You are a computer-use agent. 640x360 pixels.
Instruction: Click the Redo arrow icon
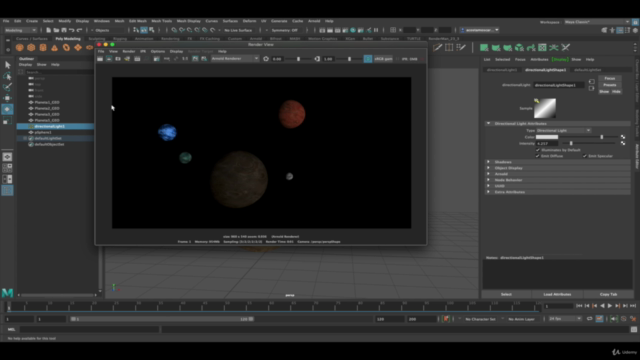coord(79,30)
